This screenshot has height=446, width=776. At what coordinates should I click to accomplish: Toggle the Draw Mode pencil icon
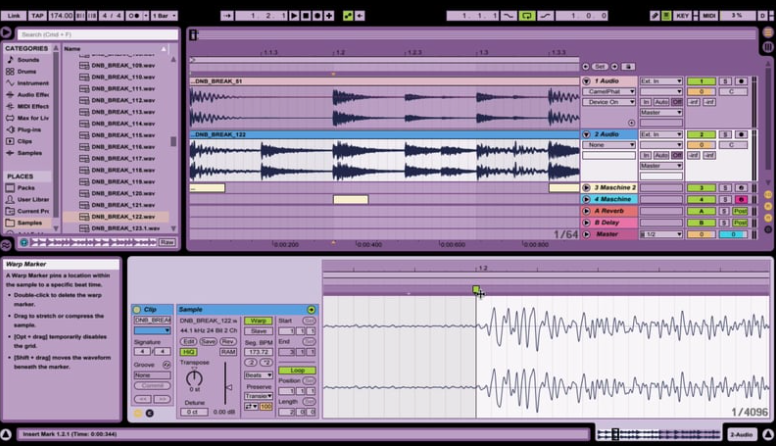tap(655, 16)
